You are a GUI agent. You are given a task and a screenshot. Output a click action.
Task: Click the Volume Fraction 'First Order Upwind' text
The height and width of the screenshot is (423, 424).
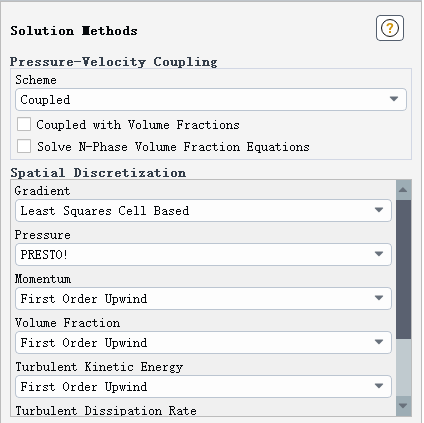[x=84, y=343]
